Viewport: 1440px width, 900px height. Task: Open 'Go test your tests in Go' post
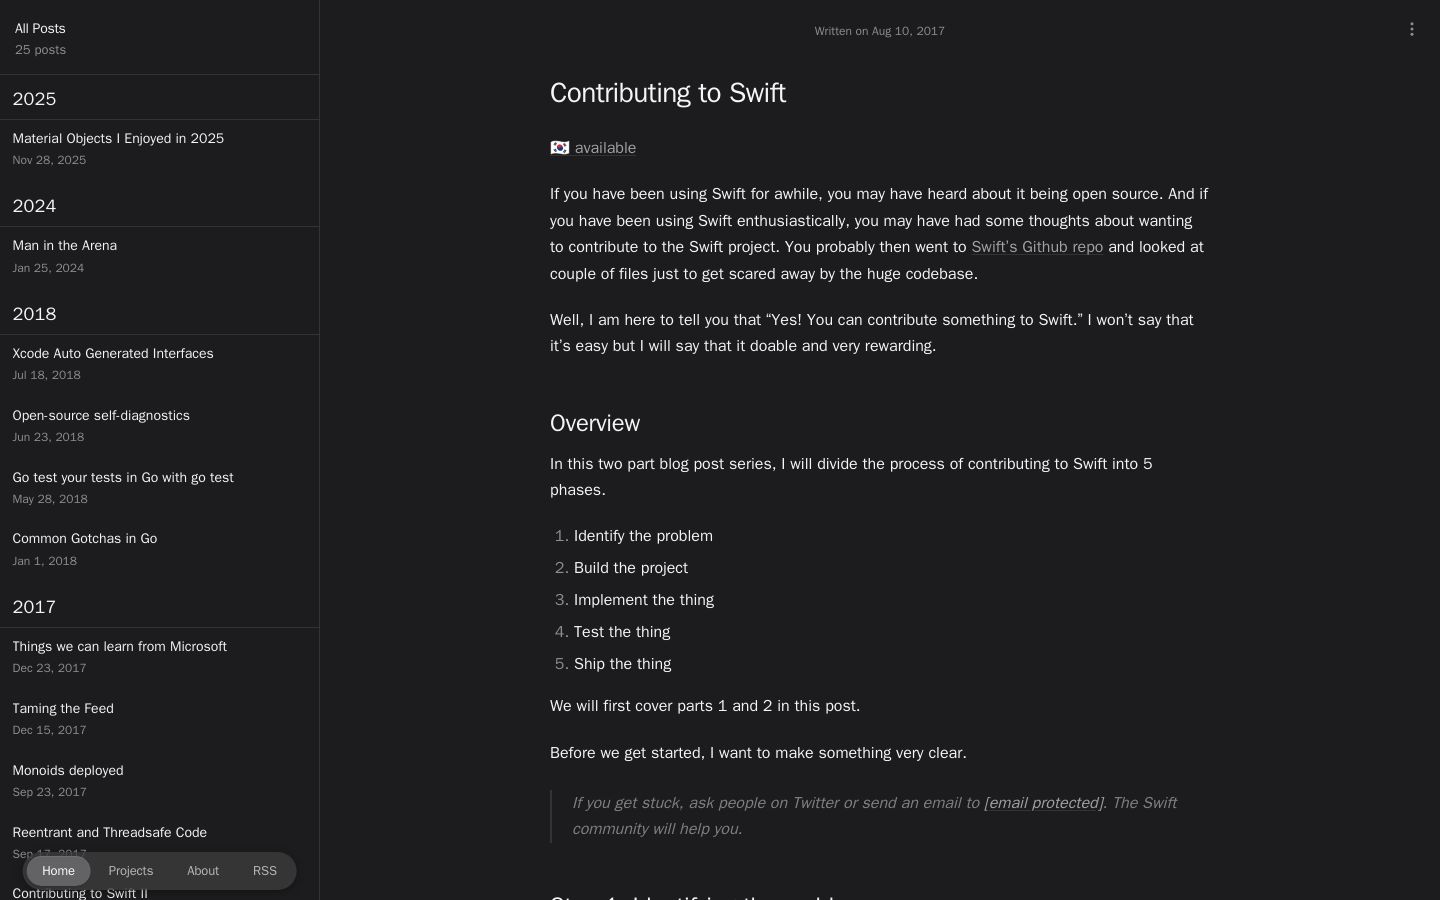tap(159, 488)
